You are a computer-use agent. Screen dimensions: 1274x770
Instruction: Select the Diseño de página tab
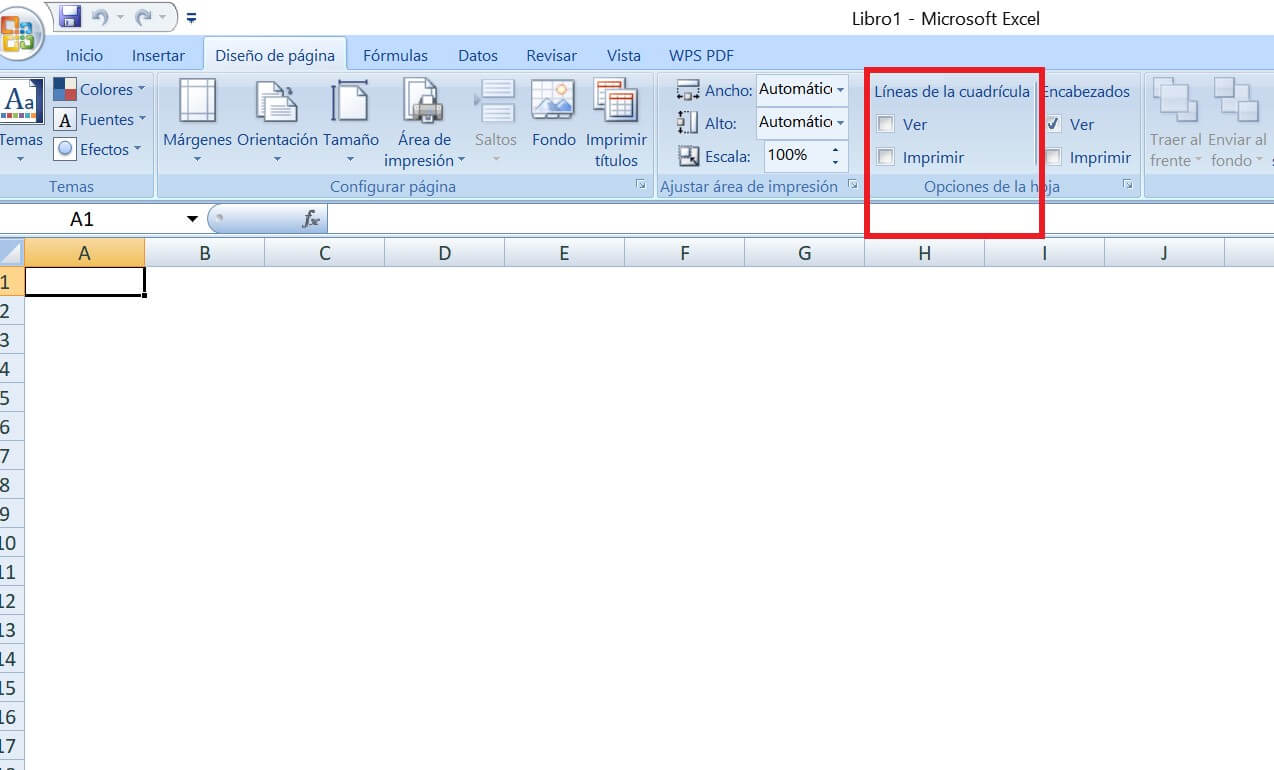[275, 56]
